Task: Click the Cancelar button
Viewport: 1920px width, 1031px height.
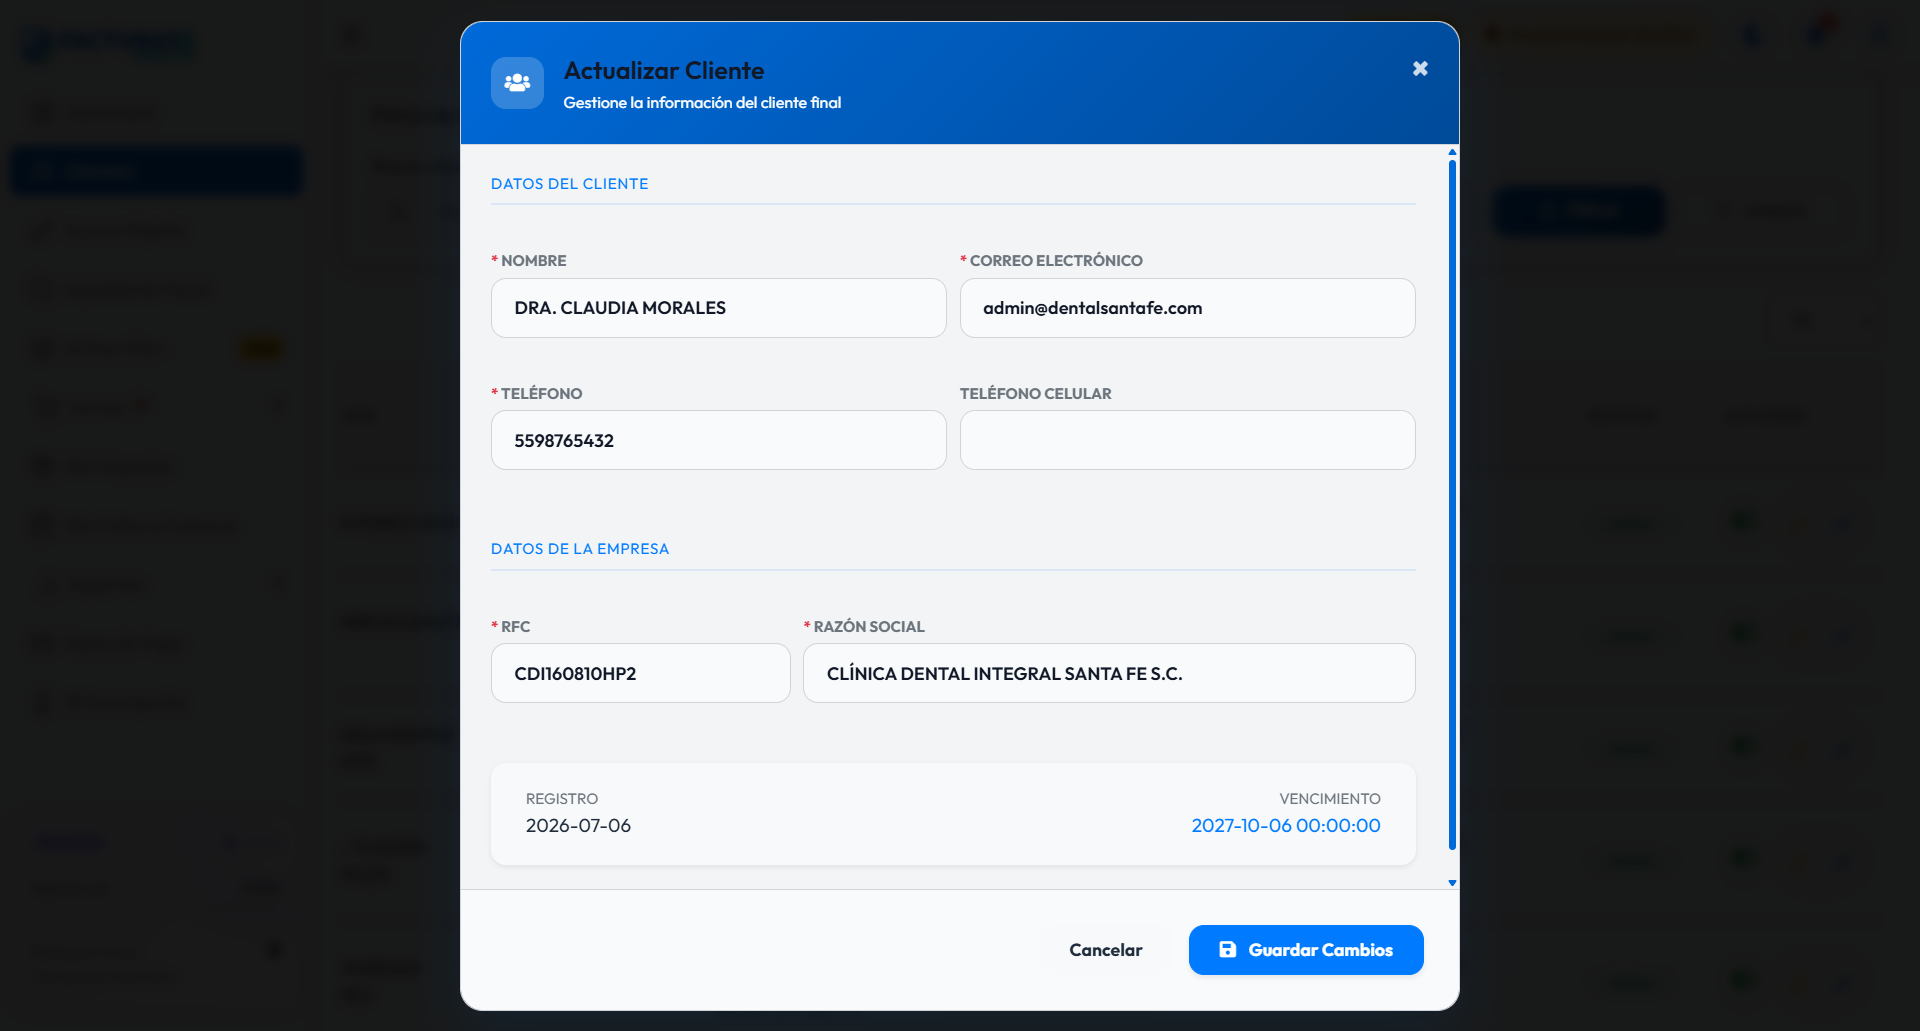Action: click(x=1105, y=950)
